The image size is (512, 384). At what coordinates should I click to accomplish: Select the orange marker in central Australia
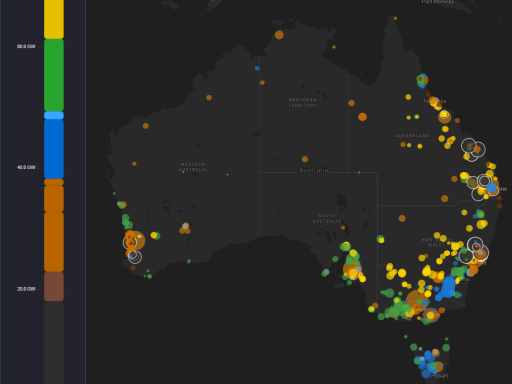coord(305,159)
